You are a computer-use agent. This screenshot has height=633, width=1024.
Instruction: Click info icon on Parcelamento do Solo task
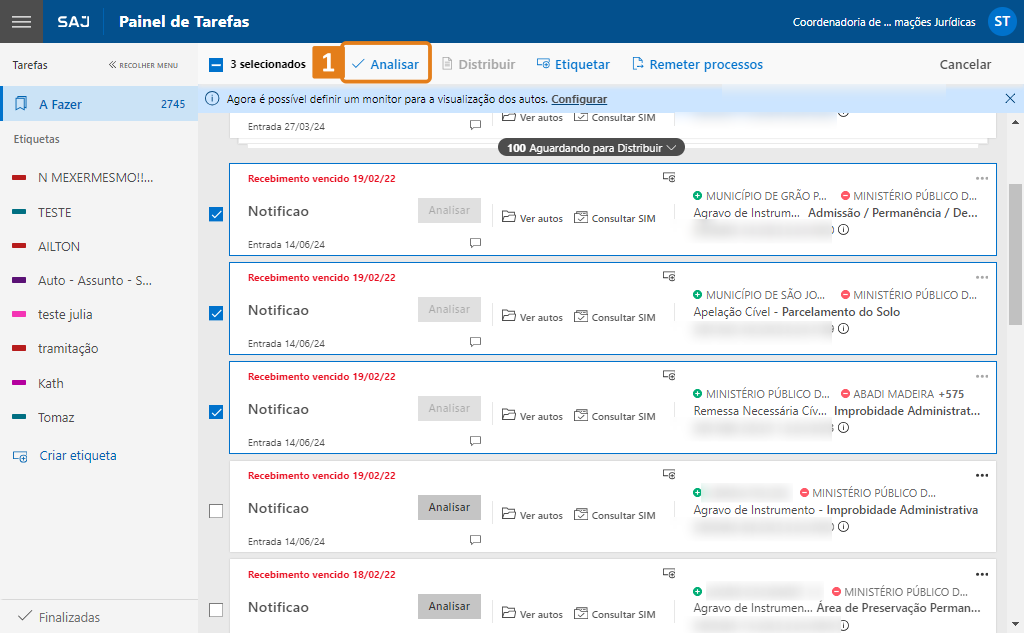pyautogui.click(x=843, y=328)
